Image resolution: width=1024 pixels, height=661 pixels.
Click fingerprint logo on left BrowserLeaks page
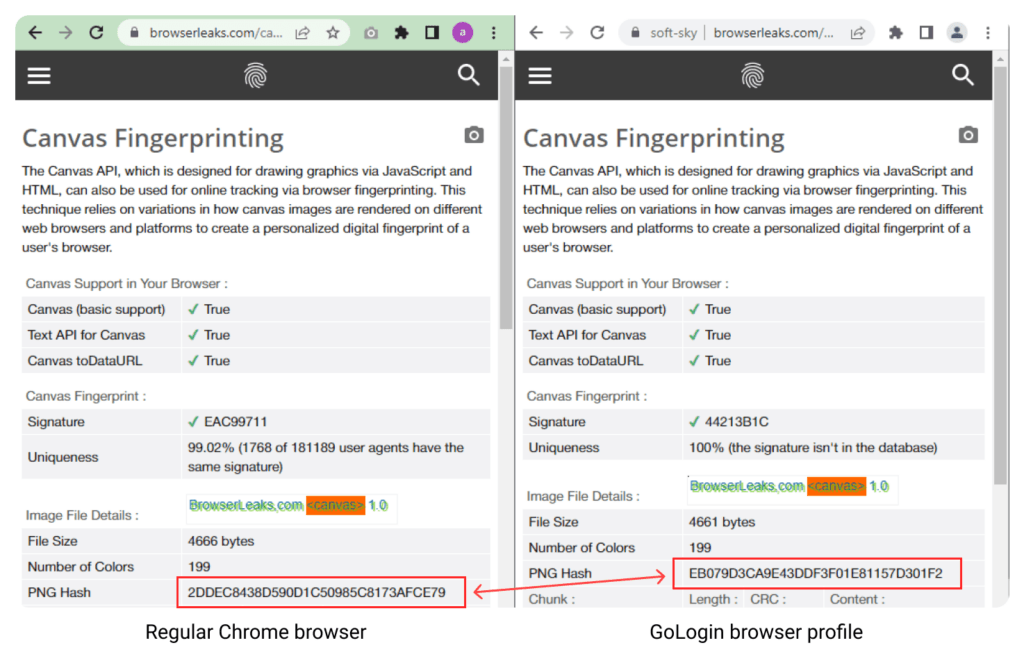tap(256, 76)
